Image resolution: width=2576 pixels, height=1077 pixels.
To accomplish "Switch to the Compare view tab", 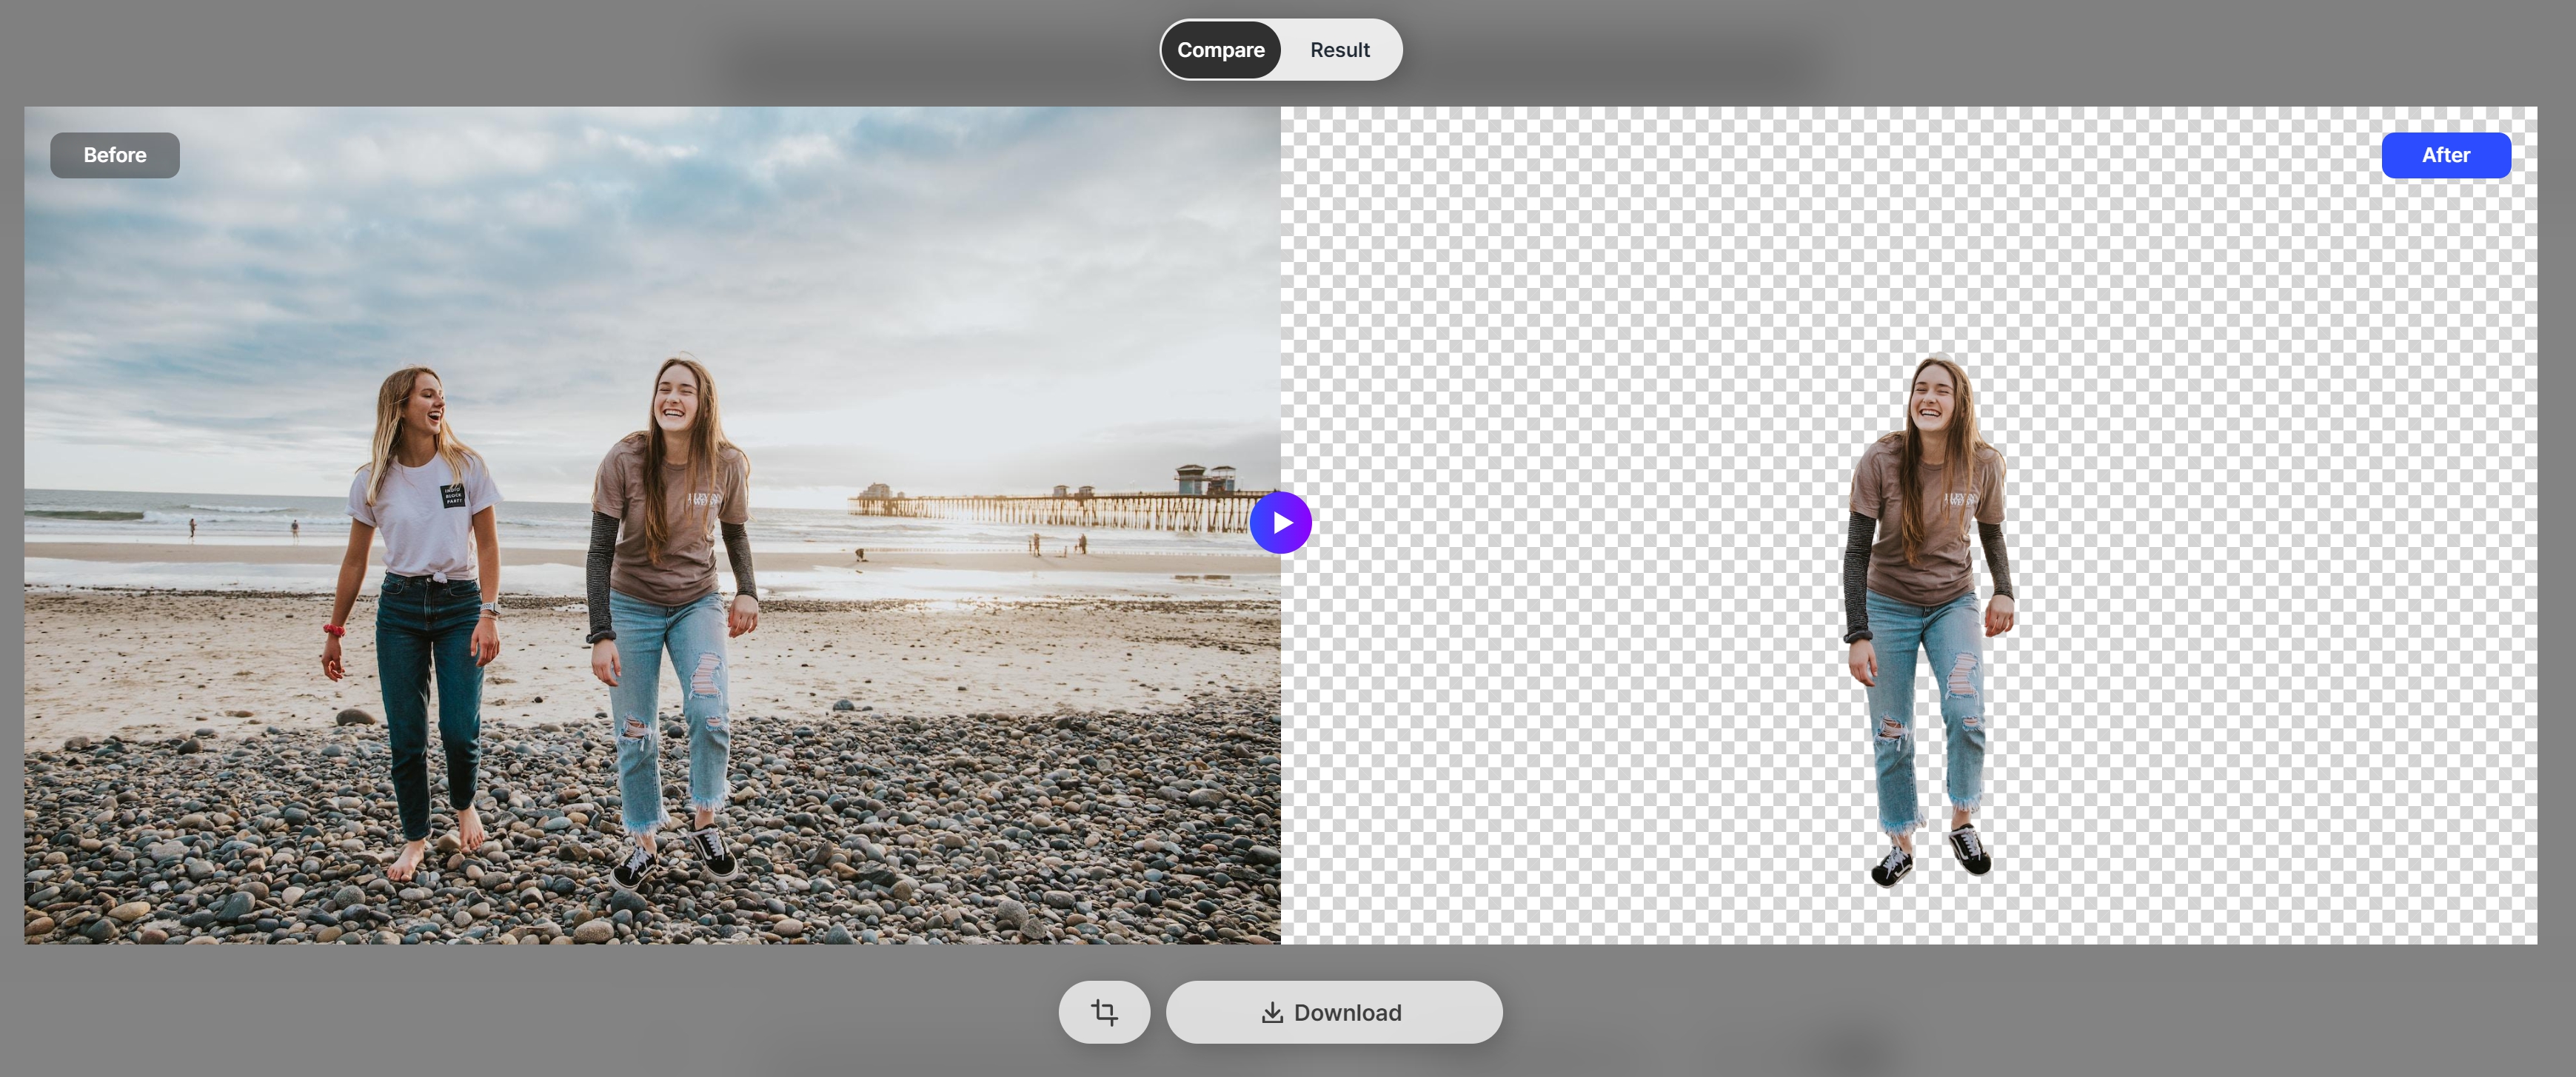I will point(1220,50).
